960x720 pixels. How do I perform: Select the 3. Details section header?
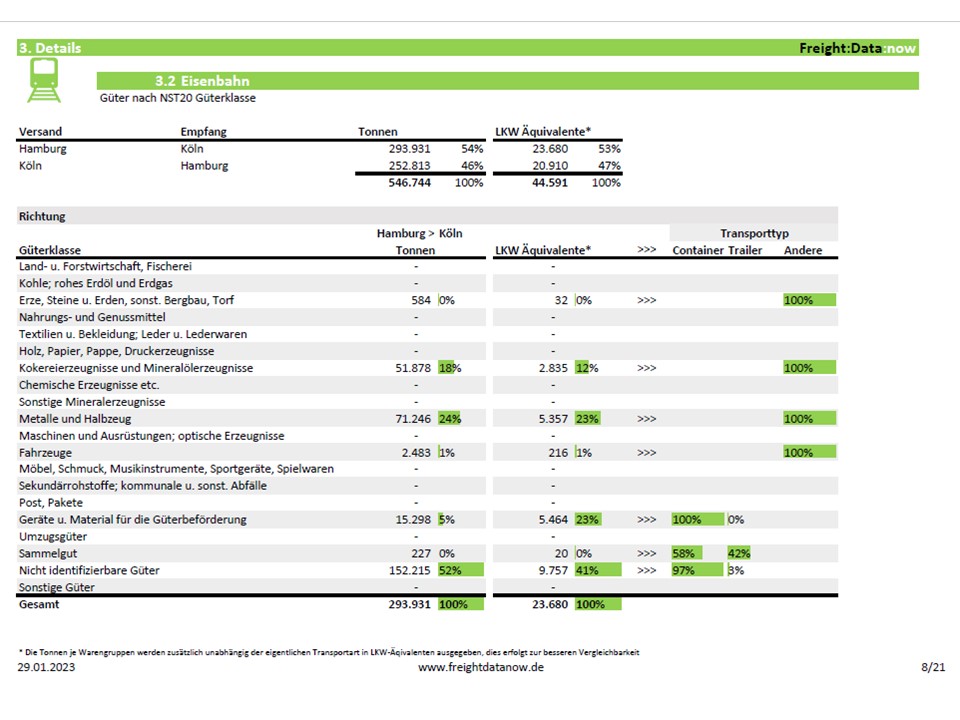tap(50, 48)
